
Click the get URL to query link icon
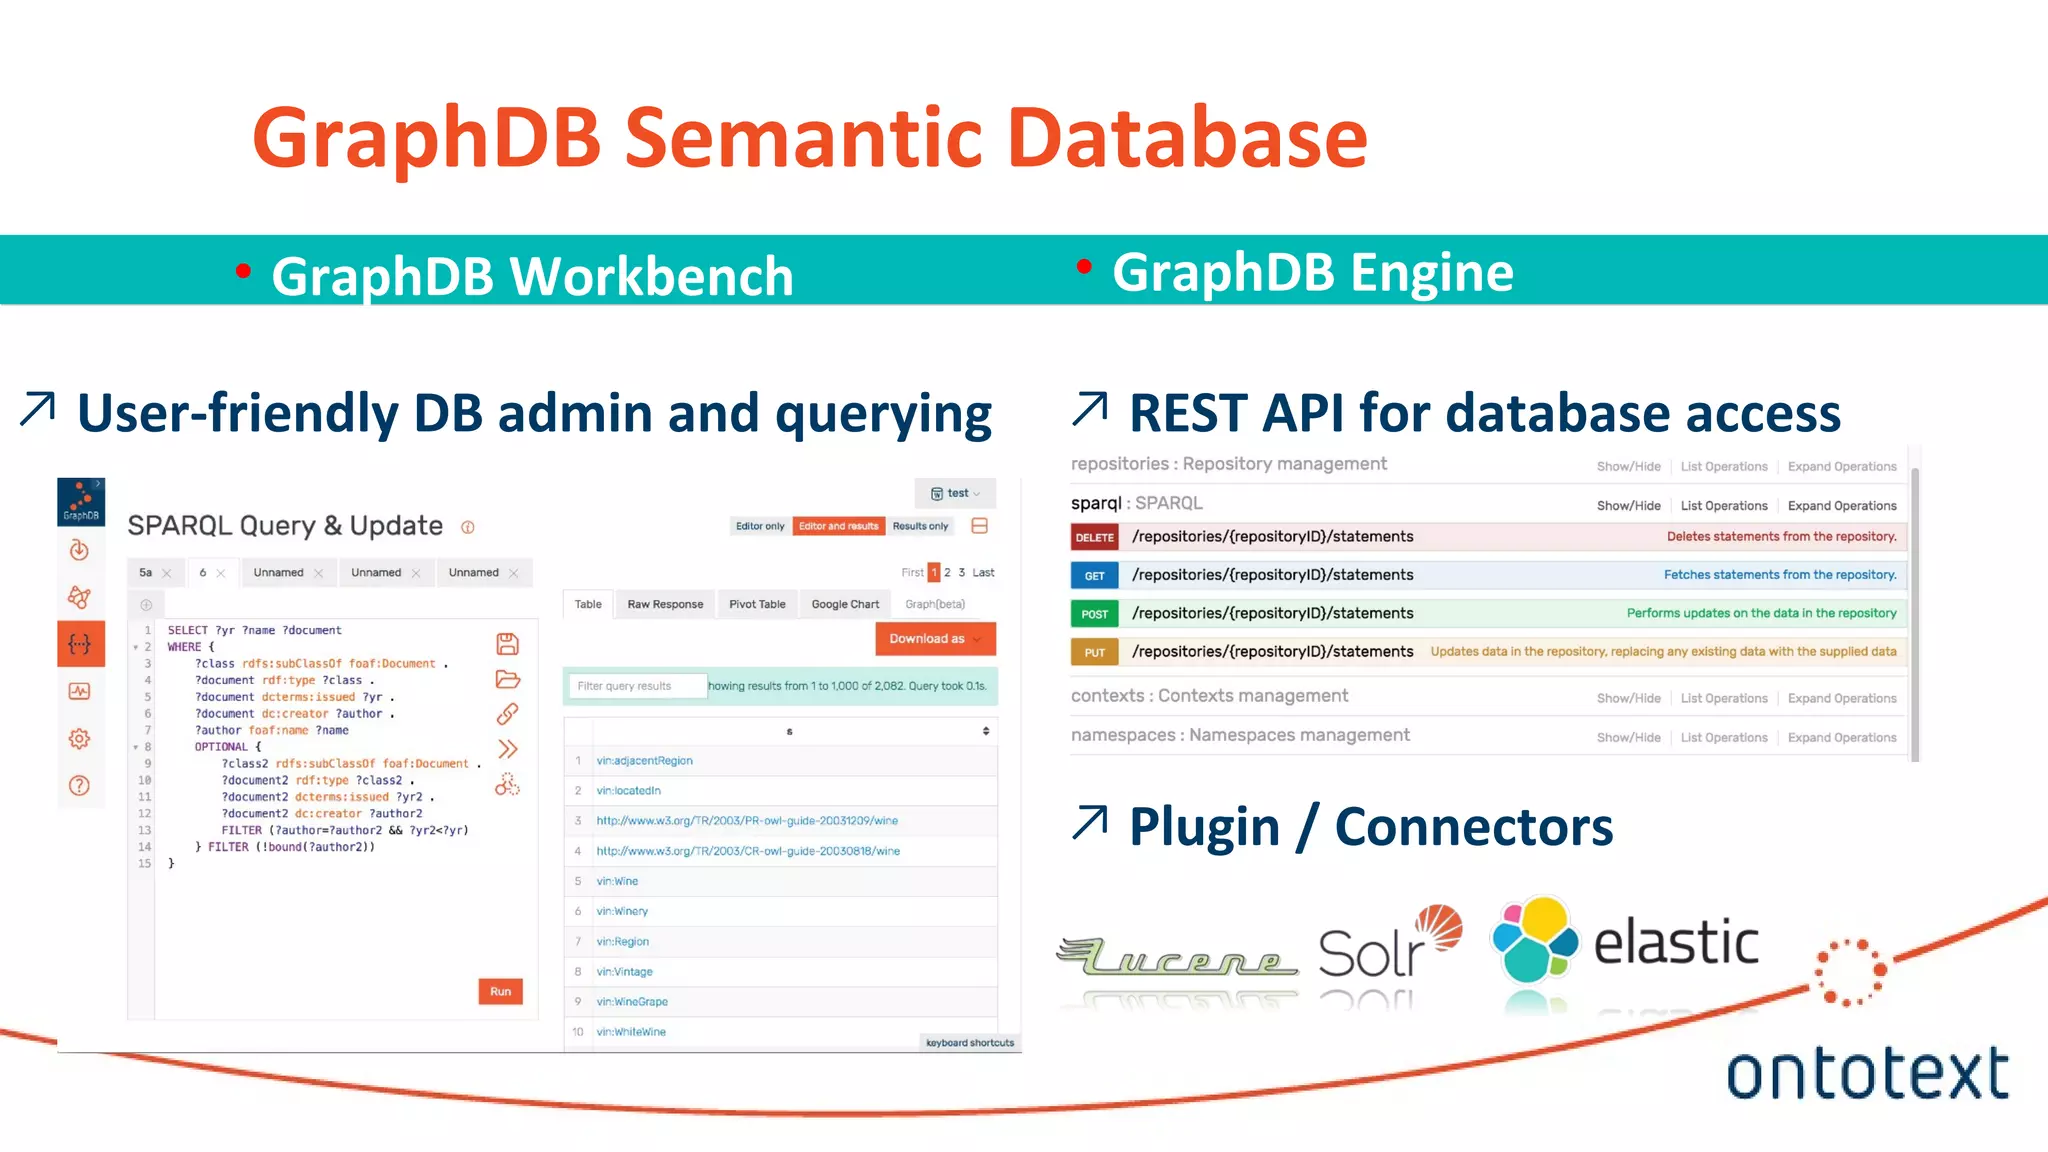pos(507,714)
